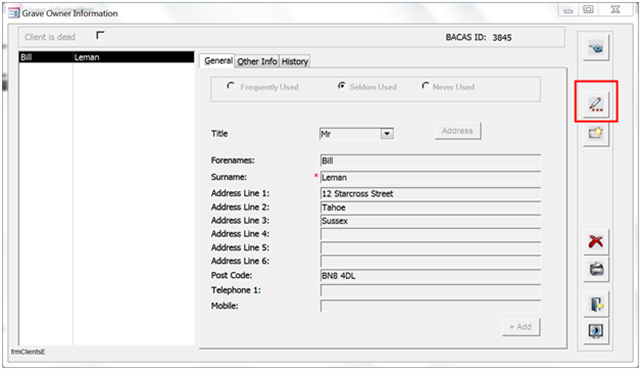The height and width of the screenshot is (369, 641).
Task: Click the Telephone 1 field
Action: tap(430, 291)
